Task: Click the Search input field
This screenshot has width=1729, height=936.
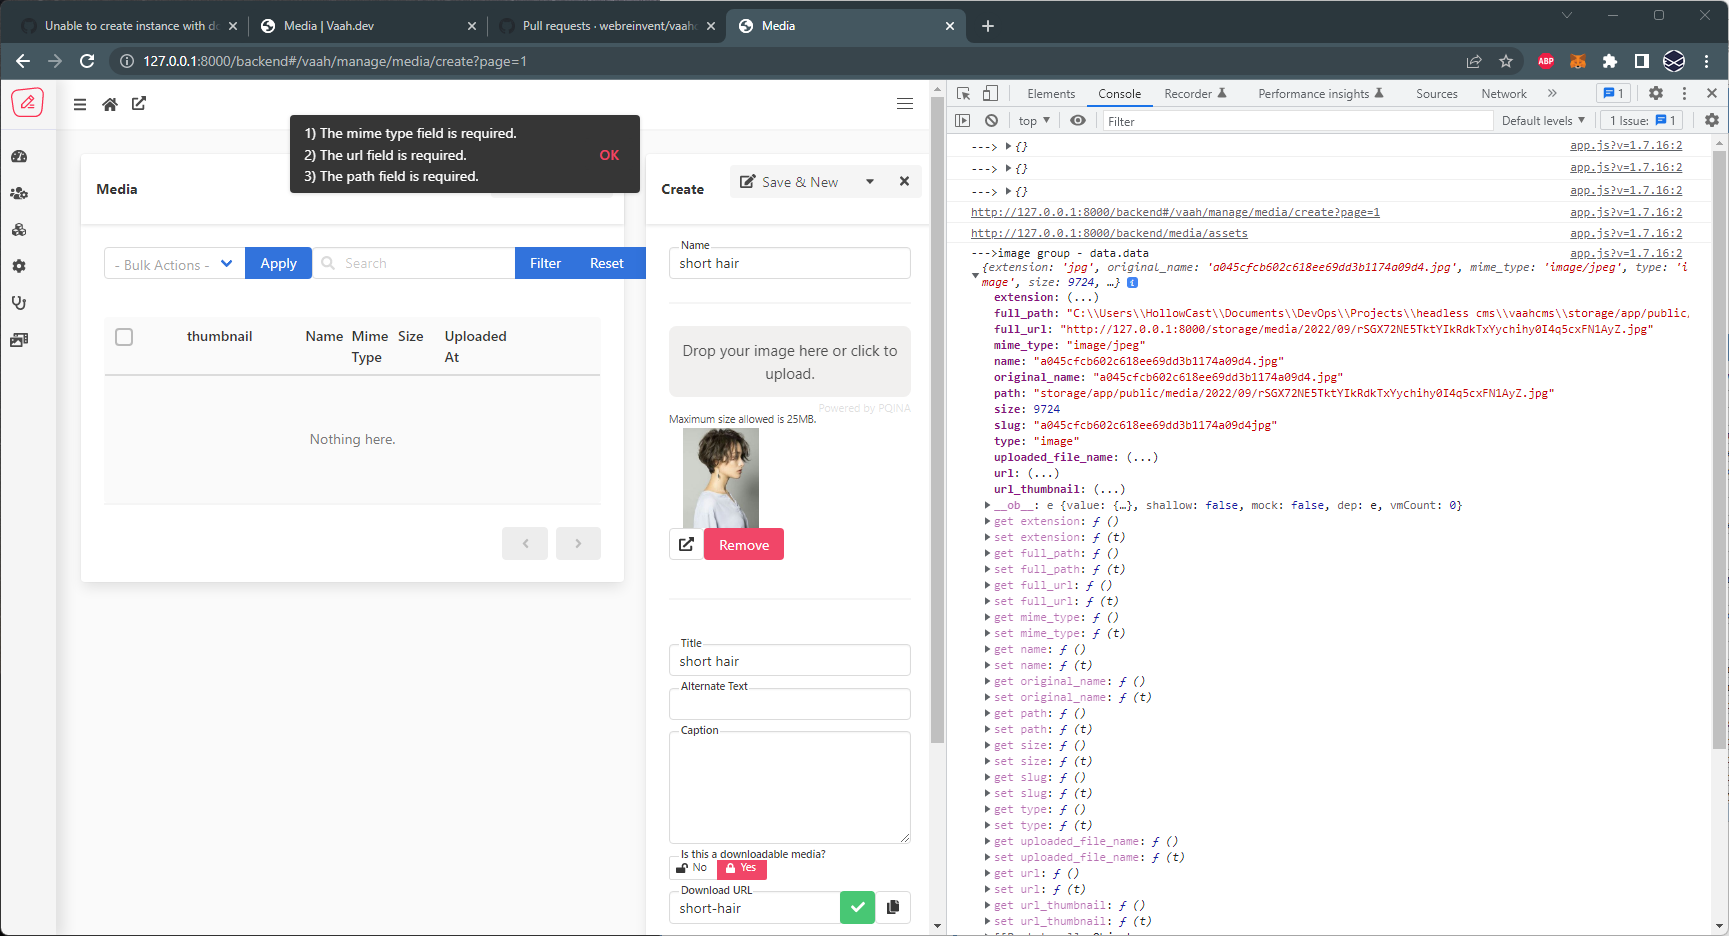Action: coord(414,263)
